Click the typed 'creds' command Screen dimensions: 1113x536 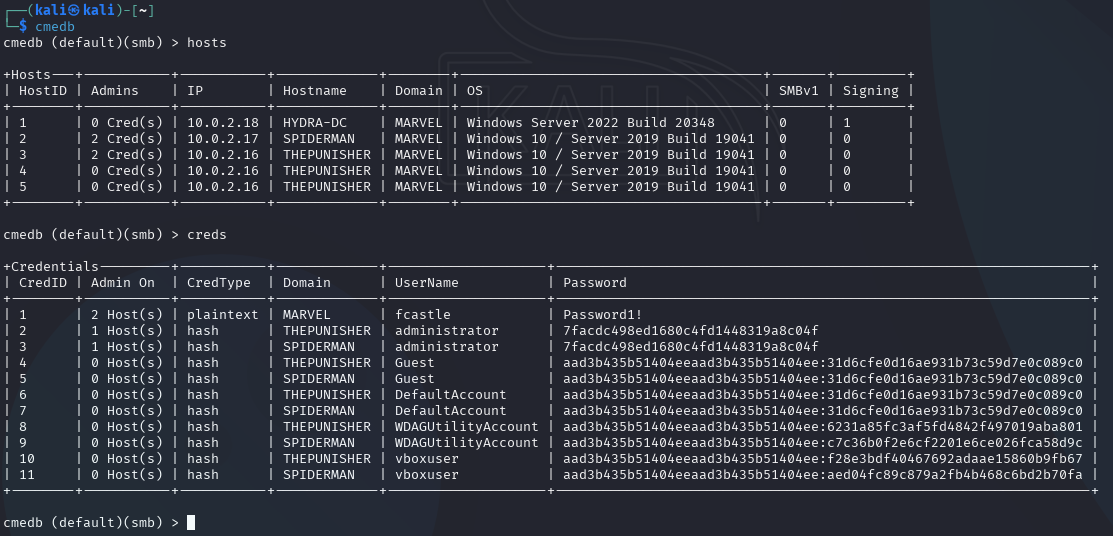[x=206, y=234]
